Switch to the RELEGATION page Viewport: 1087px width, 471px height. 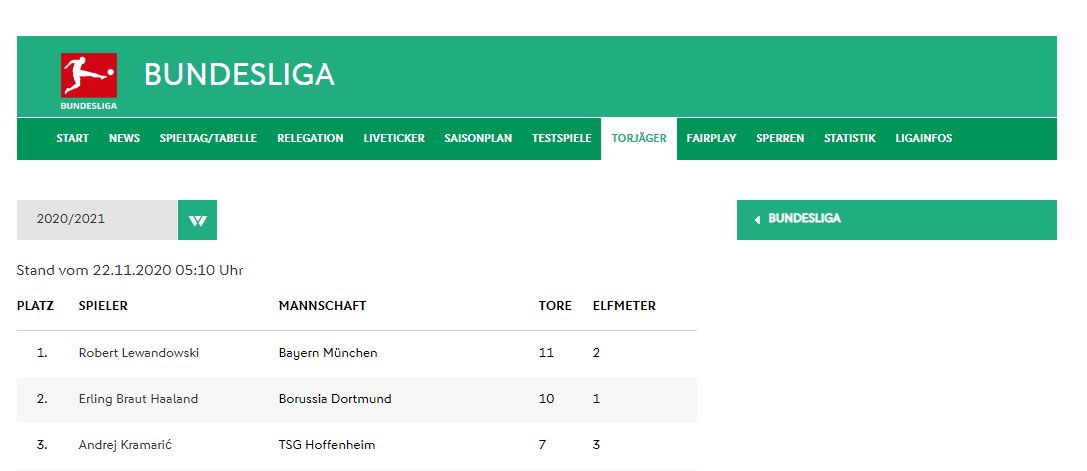point(311,138)
